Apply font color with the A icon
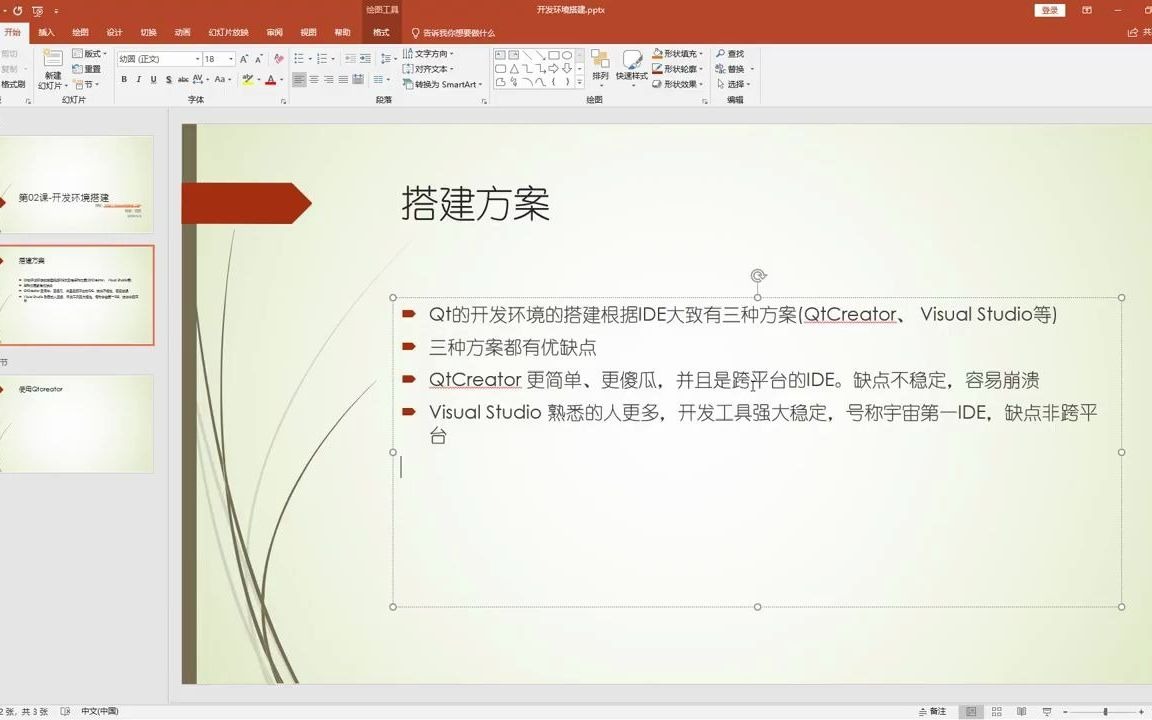This screenshot has height=720, width=1152. click(271, 79)
